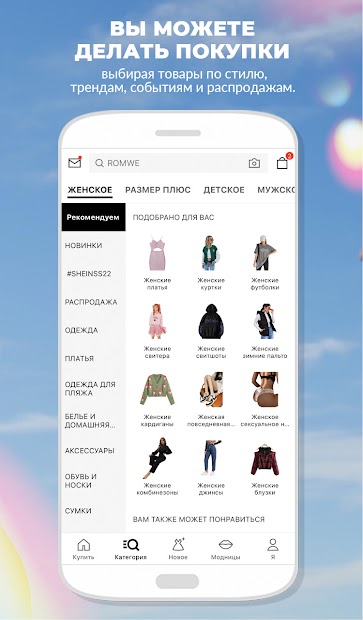This screenshot has height=620, width=363.
Task: Switch to the РАЗМЕР ПЛЮС tab
Action: pos(158,190)
